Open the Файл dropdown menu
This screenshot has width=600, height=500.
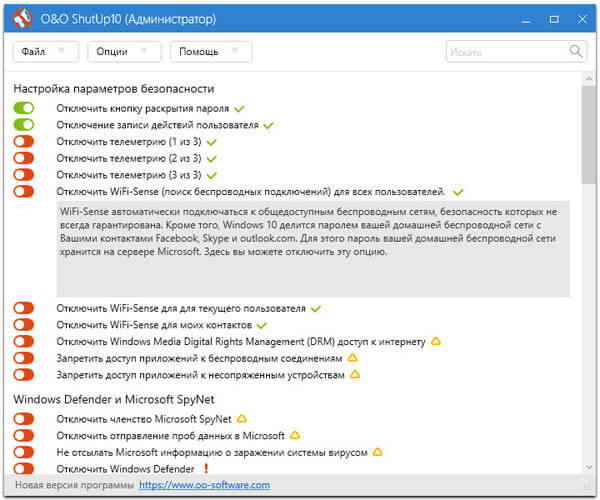[x=46, y=51]
